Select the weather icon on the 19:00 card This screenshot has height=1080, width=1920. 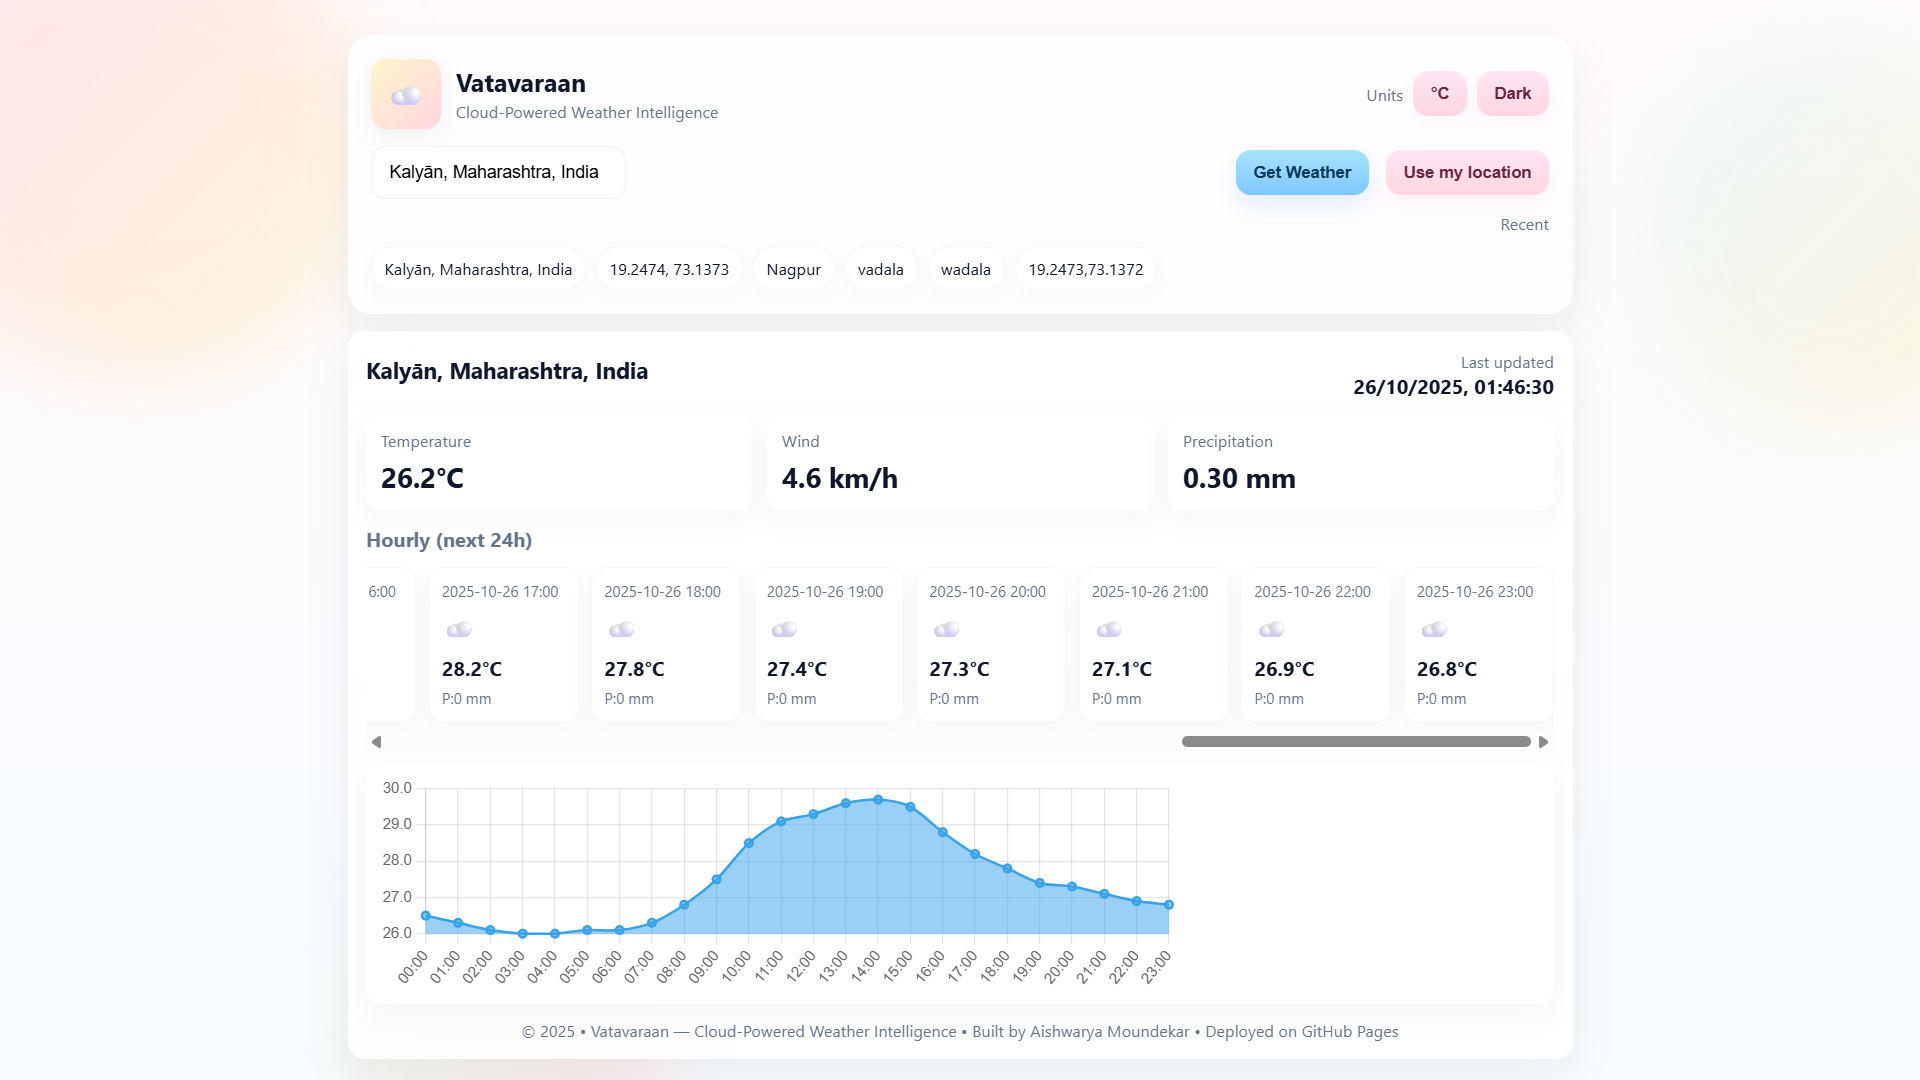coord(784,629)
